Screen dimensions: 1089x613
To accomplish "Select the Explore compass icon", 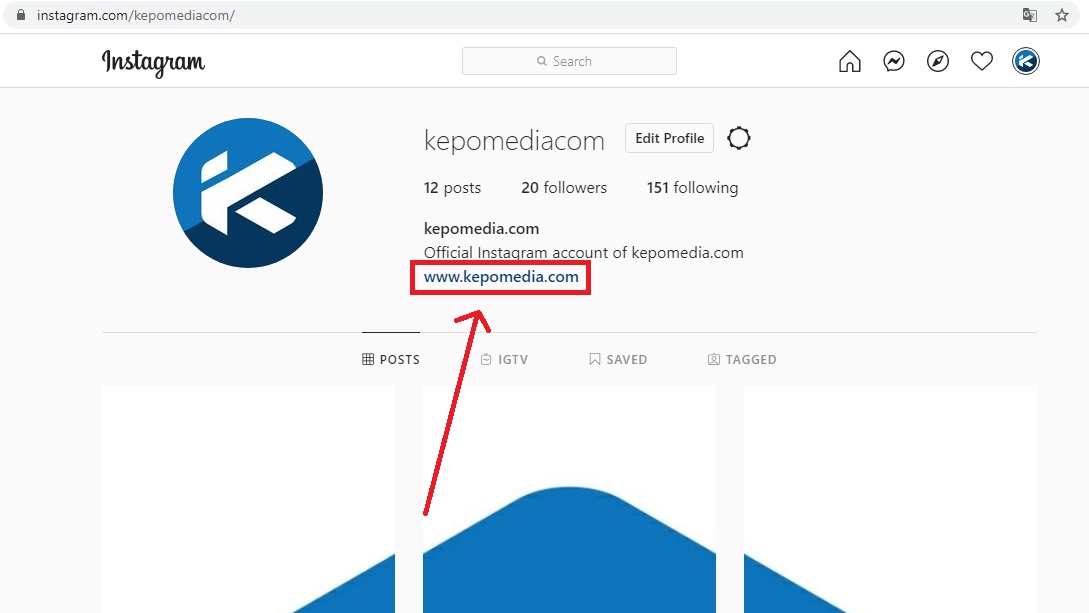I will [x=937, y=61].
